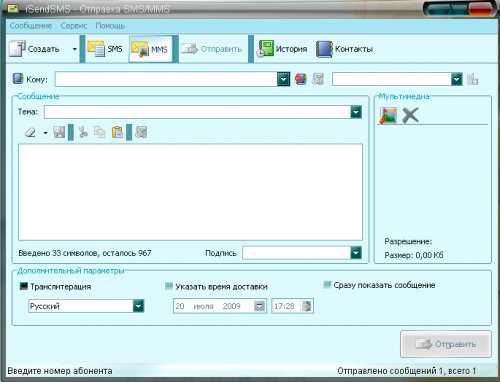Open the eraser tool dropdown arrow
The height and width of the screenshot is (382, 500).
click(x=46, y=133)
